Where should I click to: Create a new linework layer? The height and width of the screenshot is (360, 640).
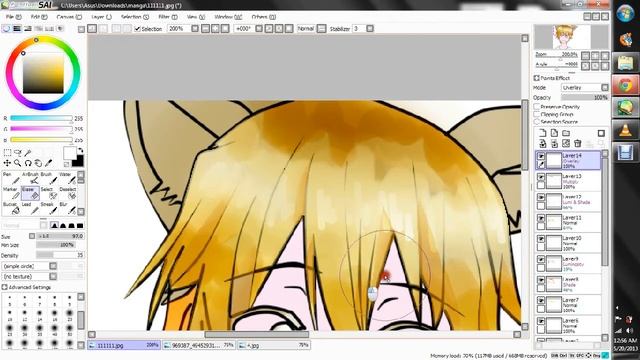point(554,133)
